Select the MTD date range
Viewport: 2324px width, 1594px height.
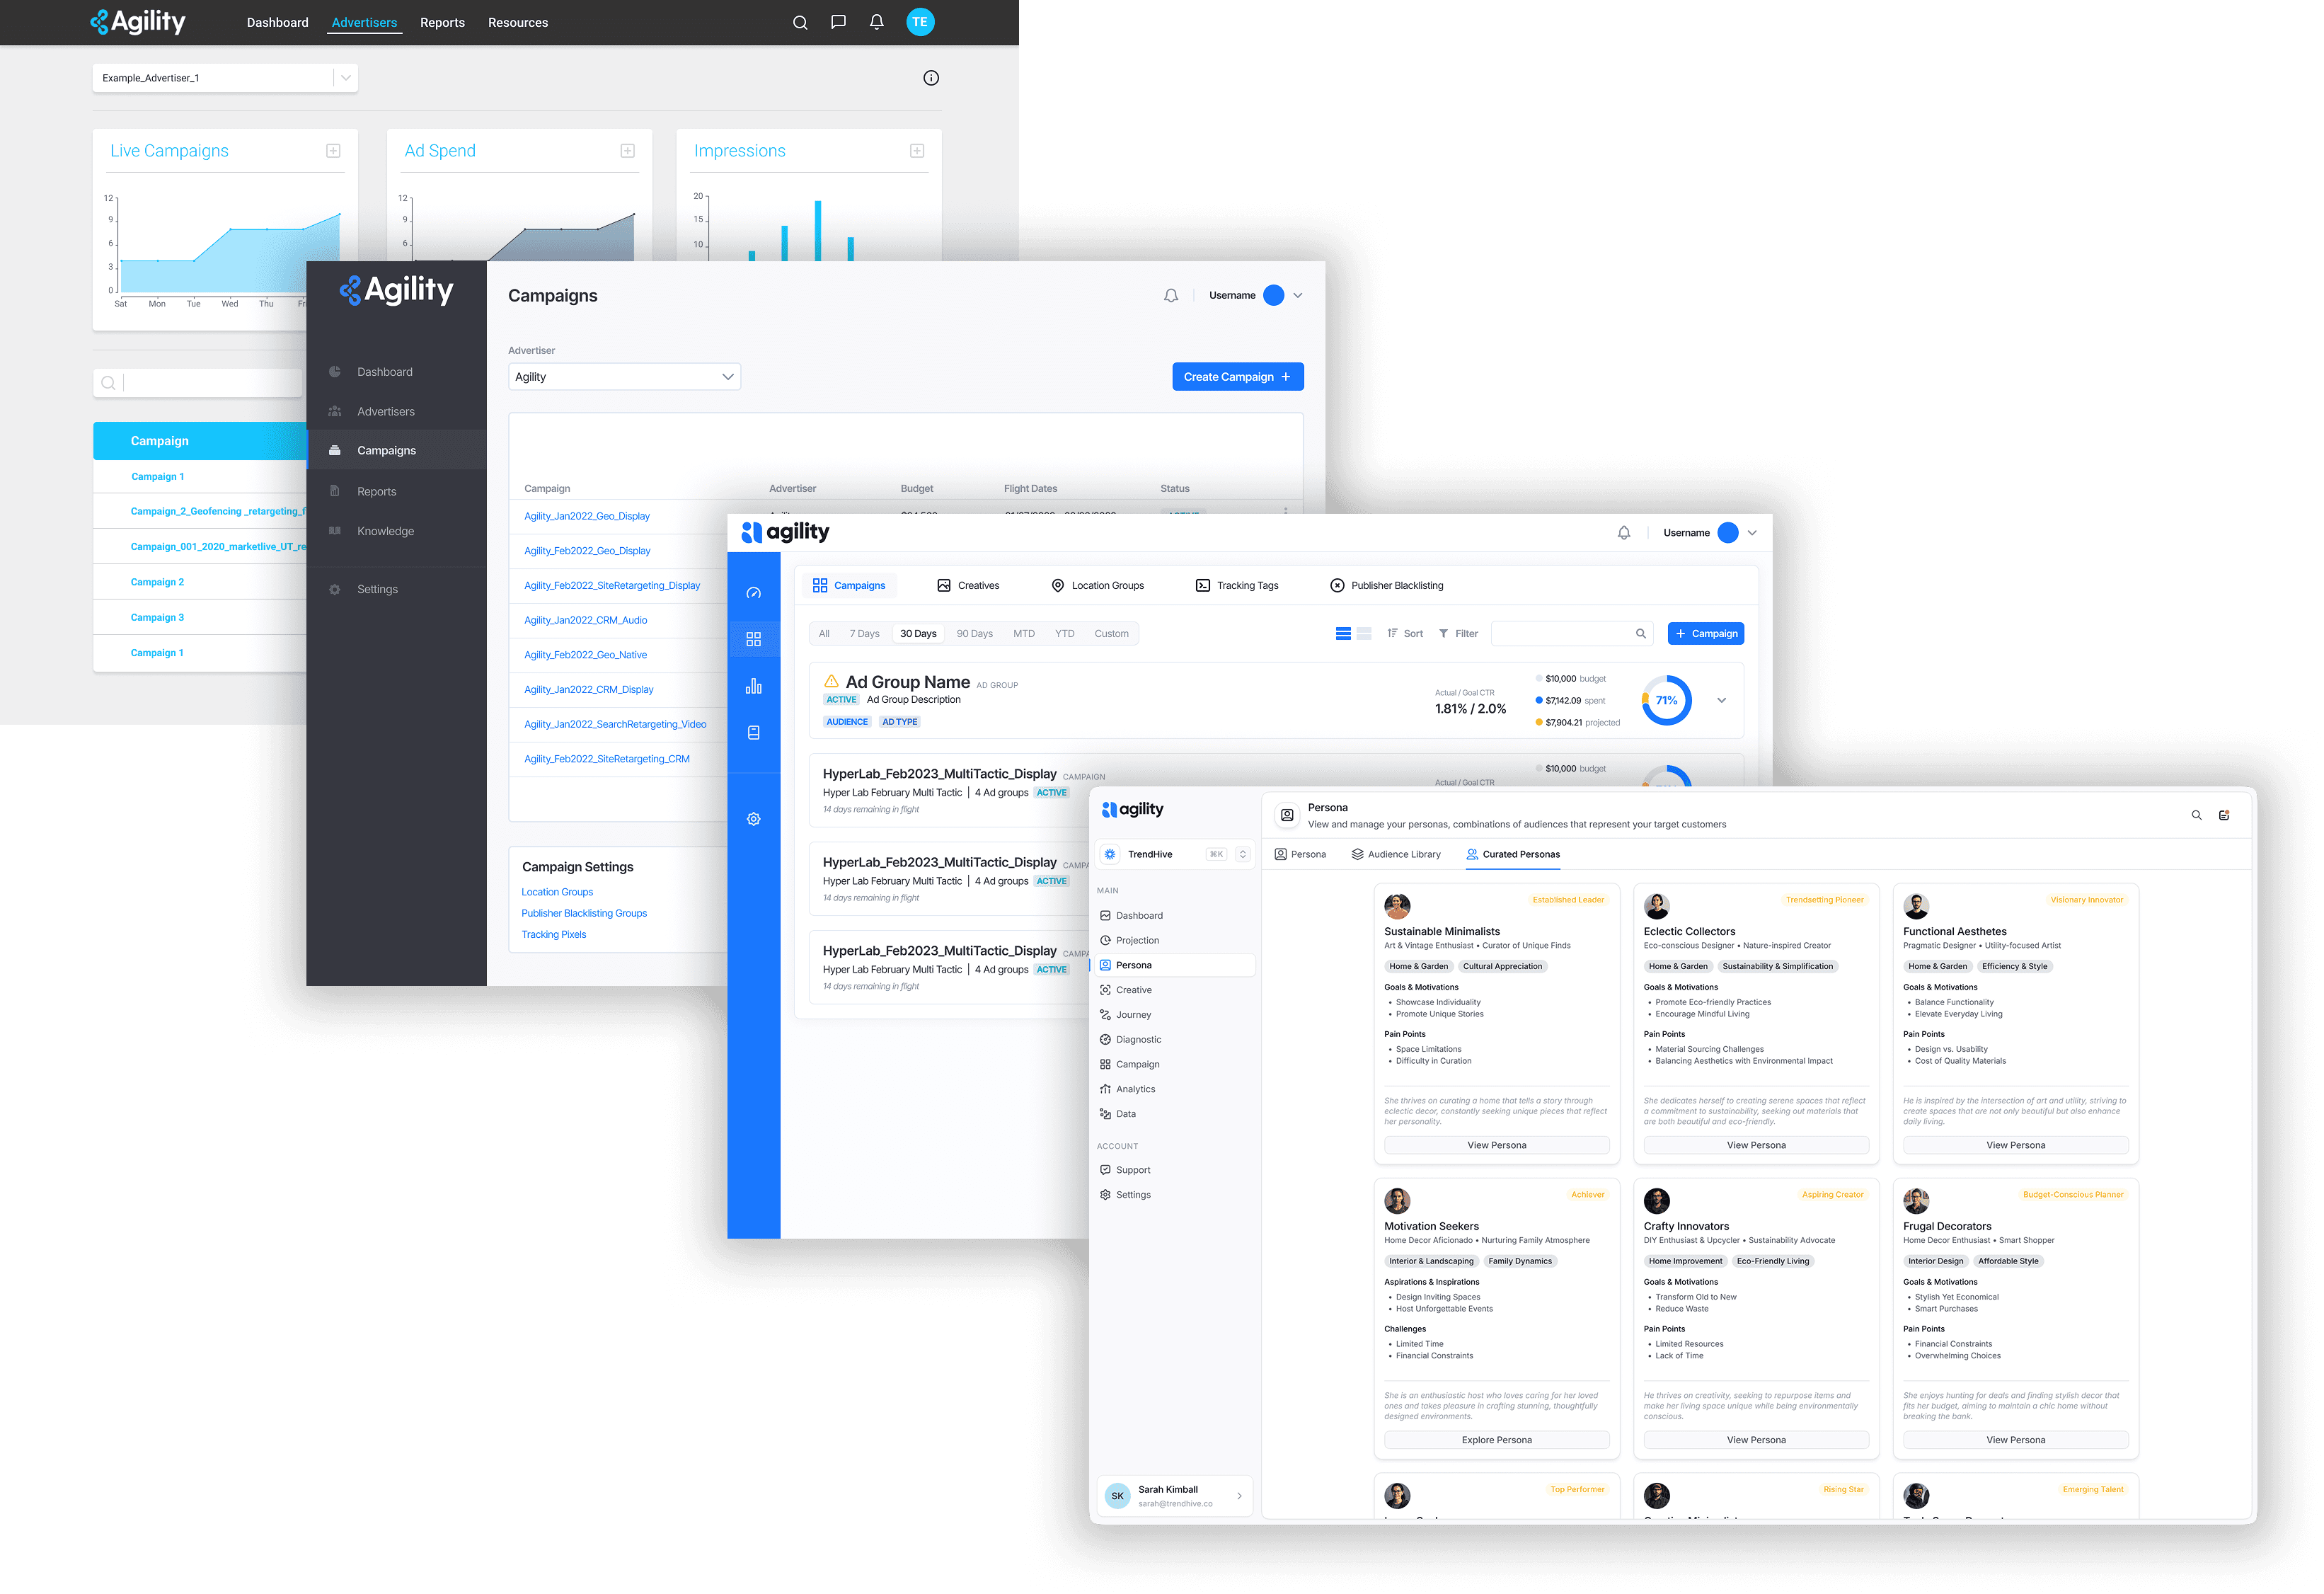(x=1024, y=634)
